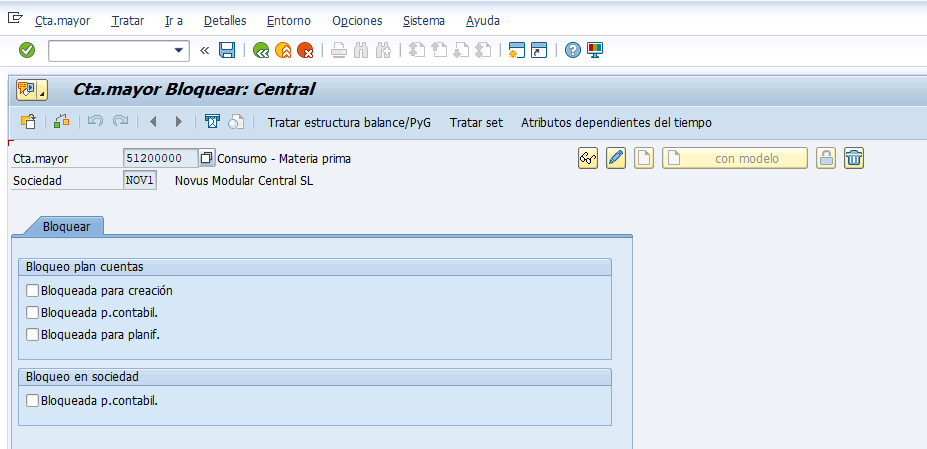
Task: Toggle Bloqueada para creación checkbox
Action: click(33, 290)
